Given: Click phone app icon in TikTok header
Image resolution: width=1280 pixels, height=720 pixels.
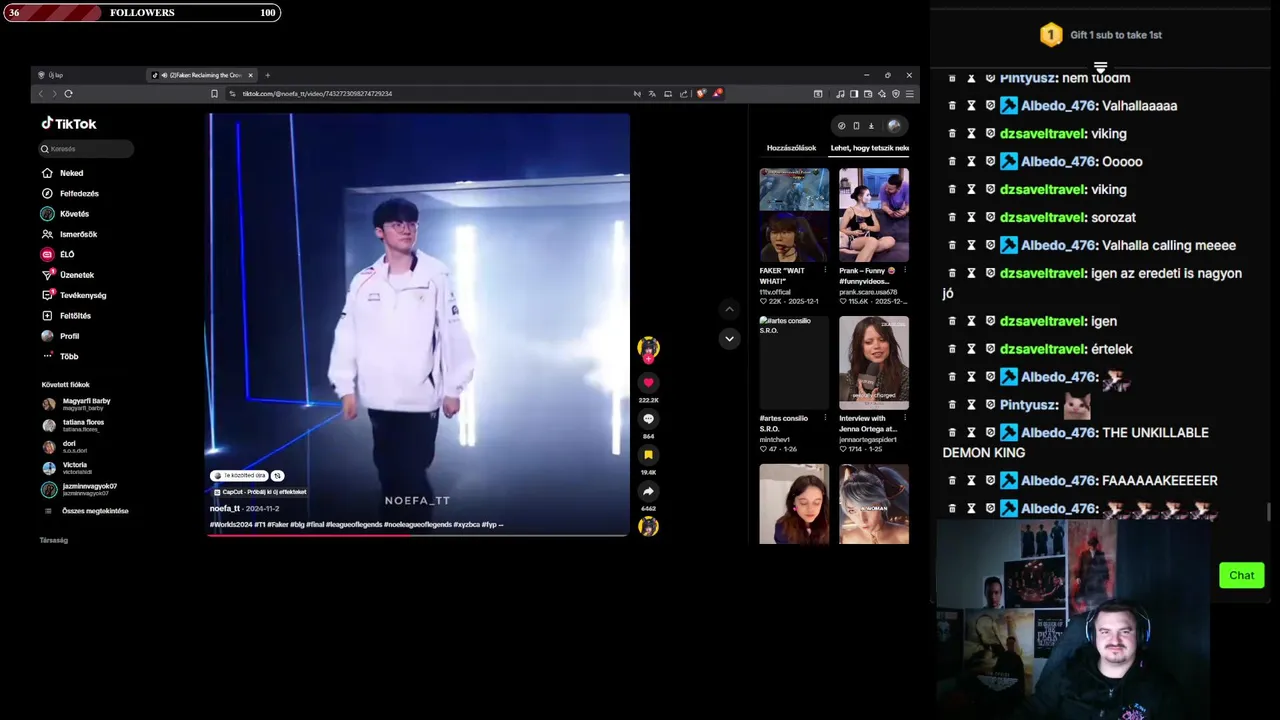Looking at the screenshot, I should coord(856,126).
